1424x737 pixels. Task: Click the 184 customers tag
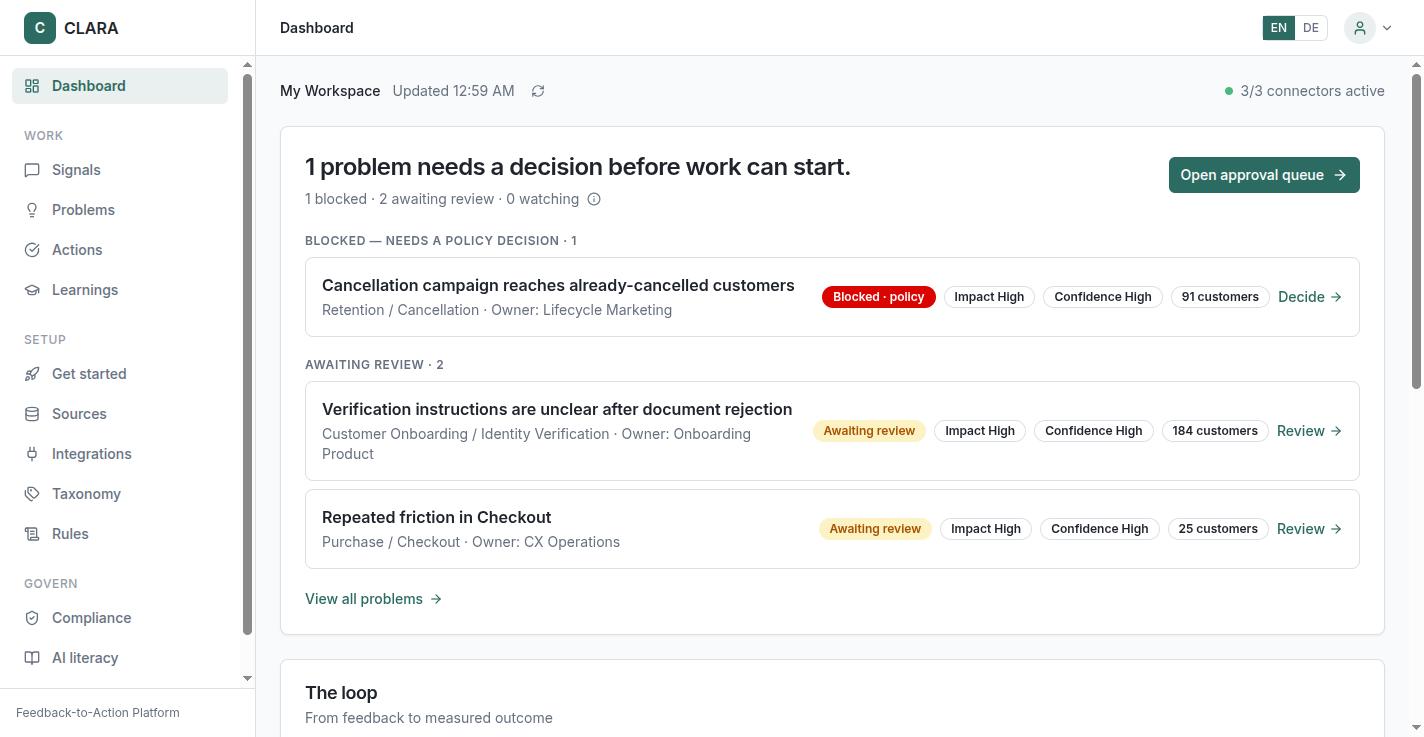click(1215, 431)
